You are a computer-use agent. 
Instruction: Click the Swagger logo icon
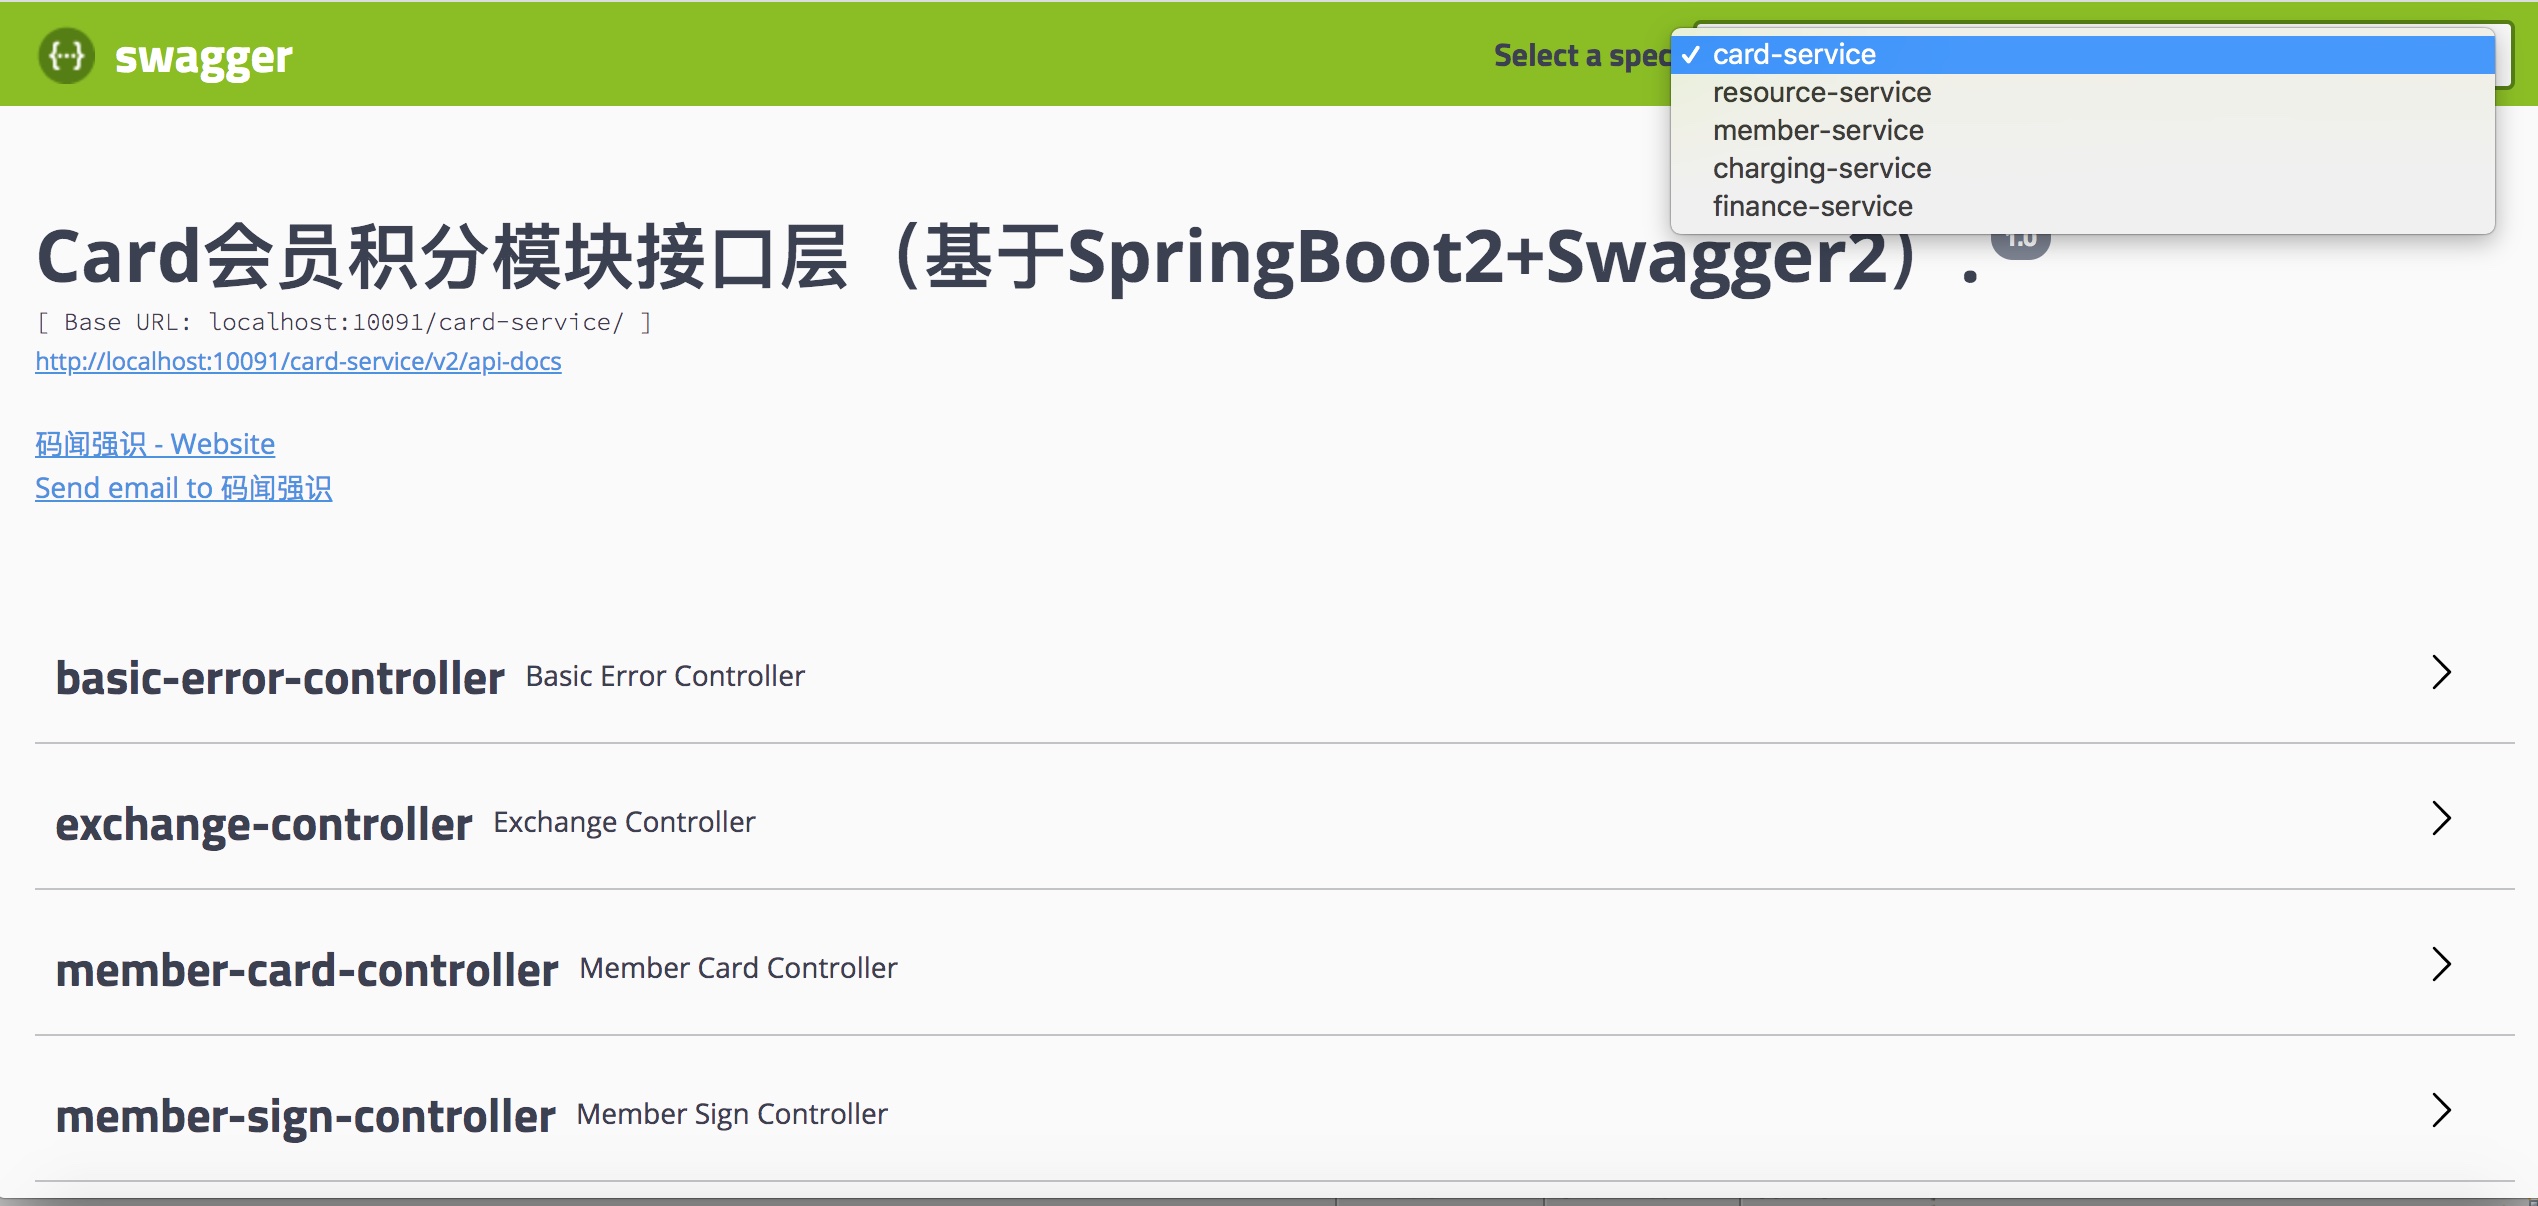[x=66, y=56]
